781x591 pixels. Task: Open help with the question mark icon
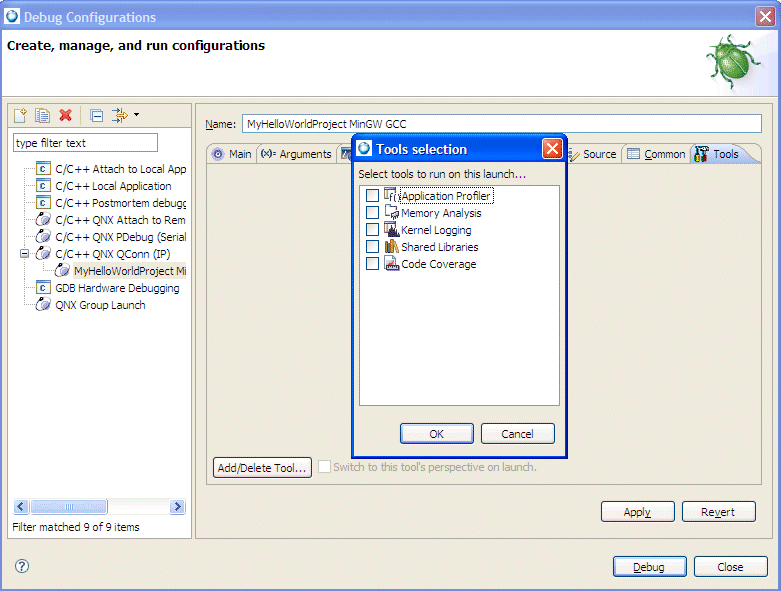pyautogui.click(x=22, y=566)
